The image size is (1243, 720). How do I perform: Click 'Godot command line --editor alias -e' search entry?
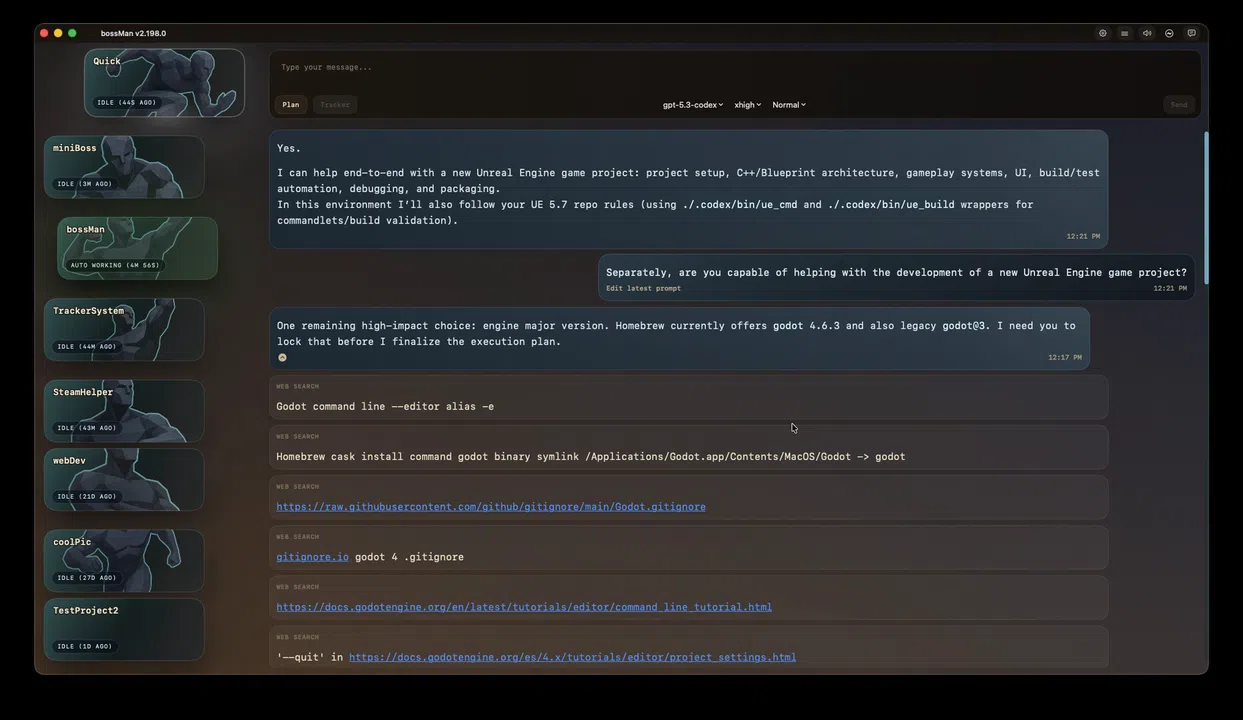[688, 397]
